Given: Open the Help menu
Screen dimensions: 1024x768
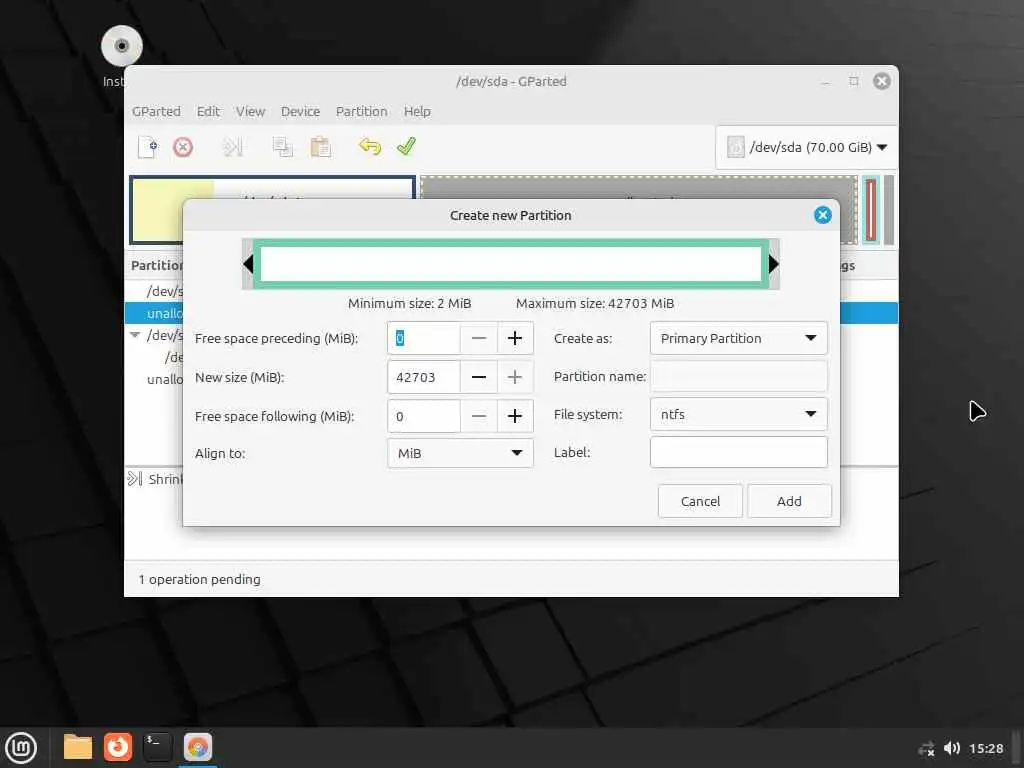Looking at the screenshot, I should click(417, 111).
